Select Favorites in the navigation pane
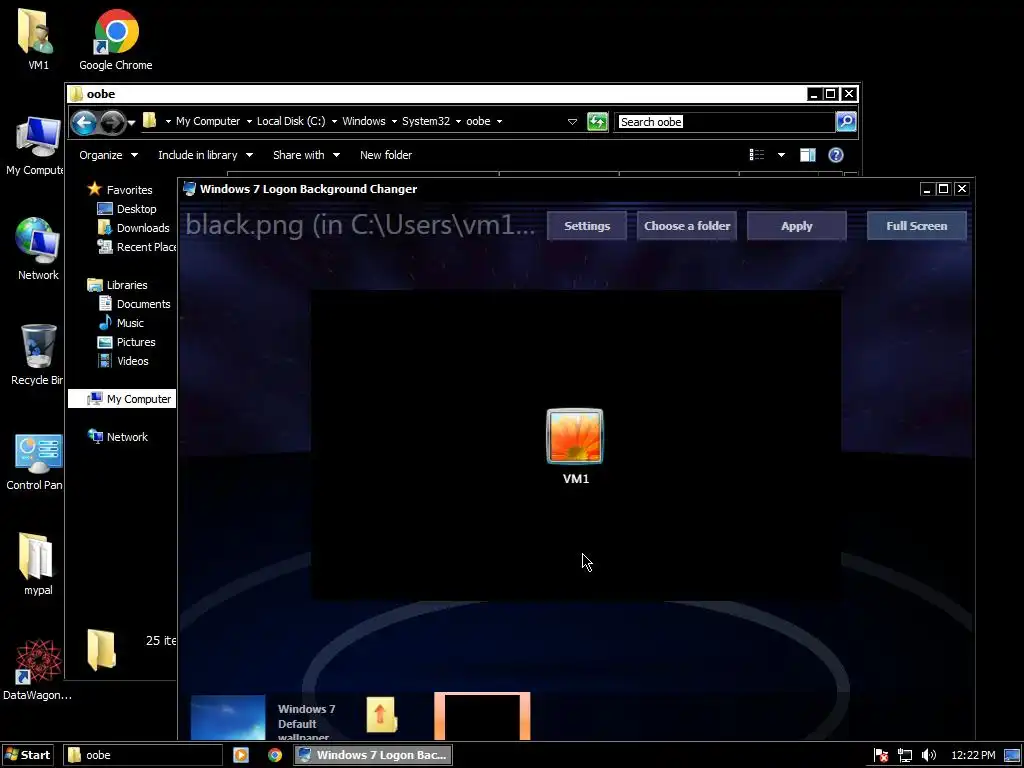The image size is (1024, 768). (x=120, y=189)
